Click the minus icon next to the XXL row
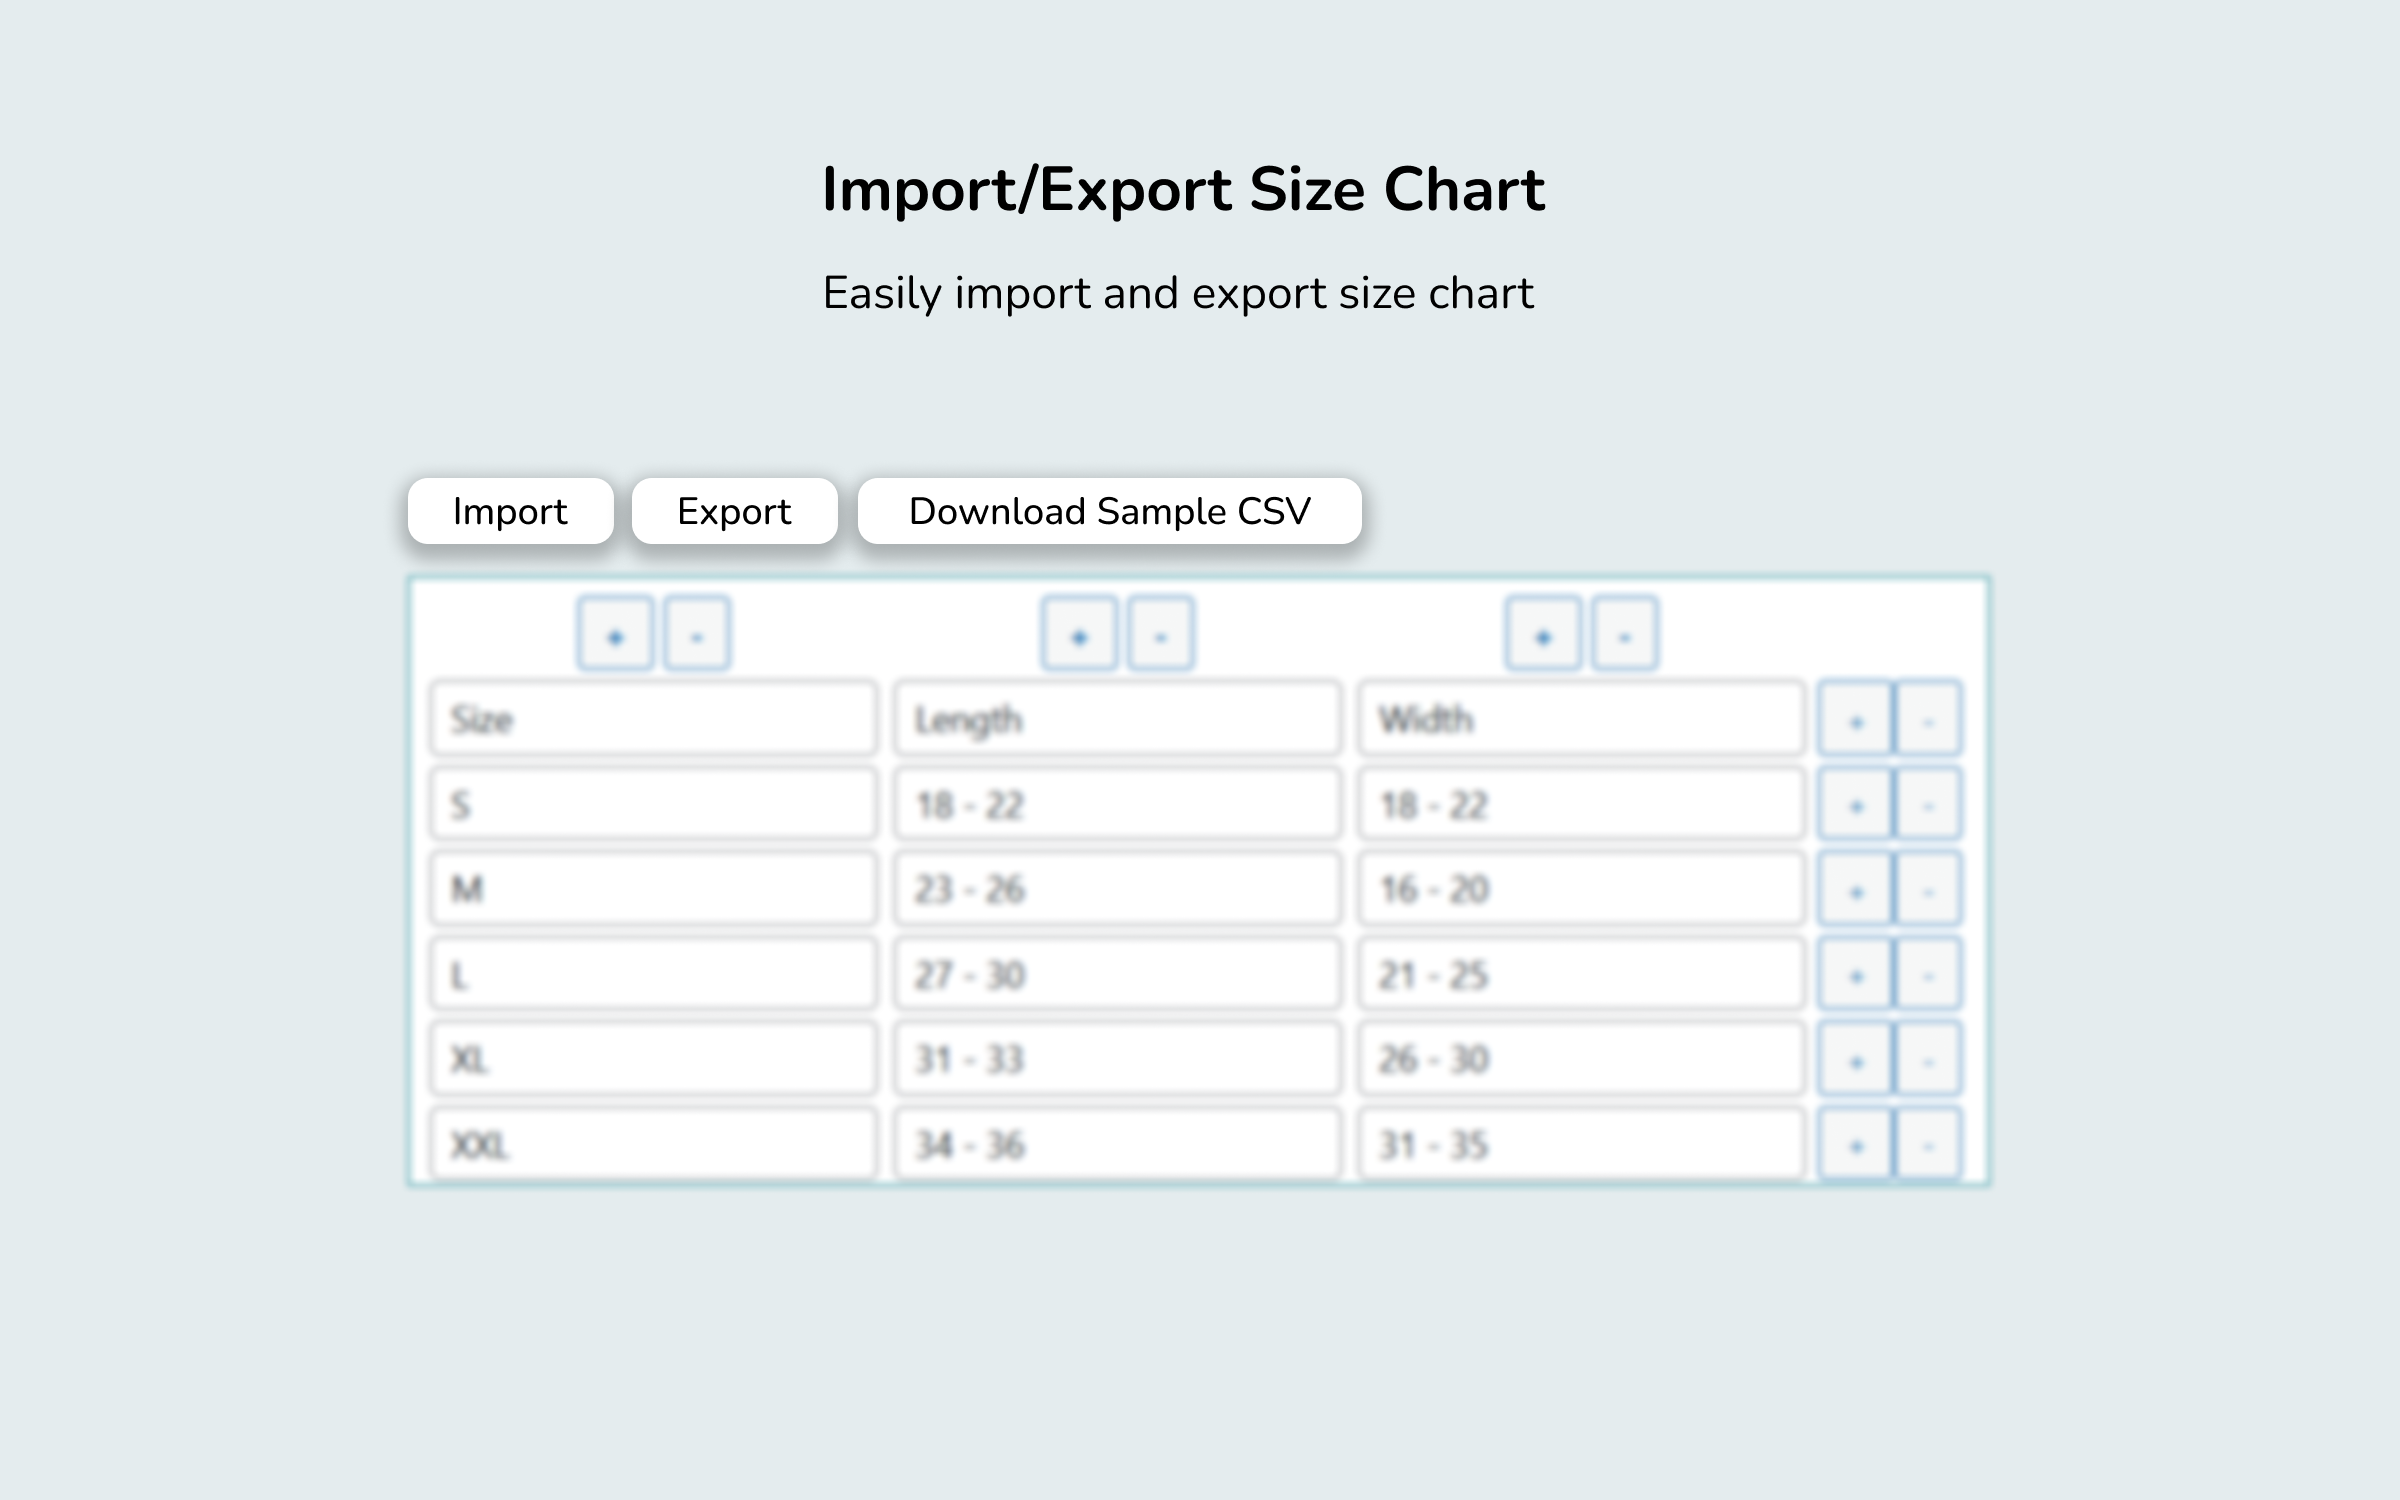Image resolution: width=2400 pixels, height=1500 pixels. click(x=1927, y=1143)
